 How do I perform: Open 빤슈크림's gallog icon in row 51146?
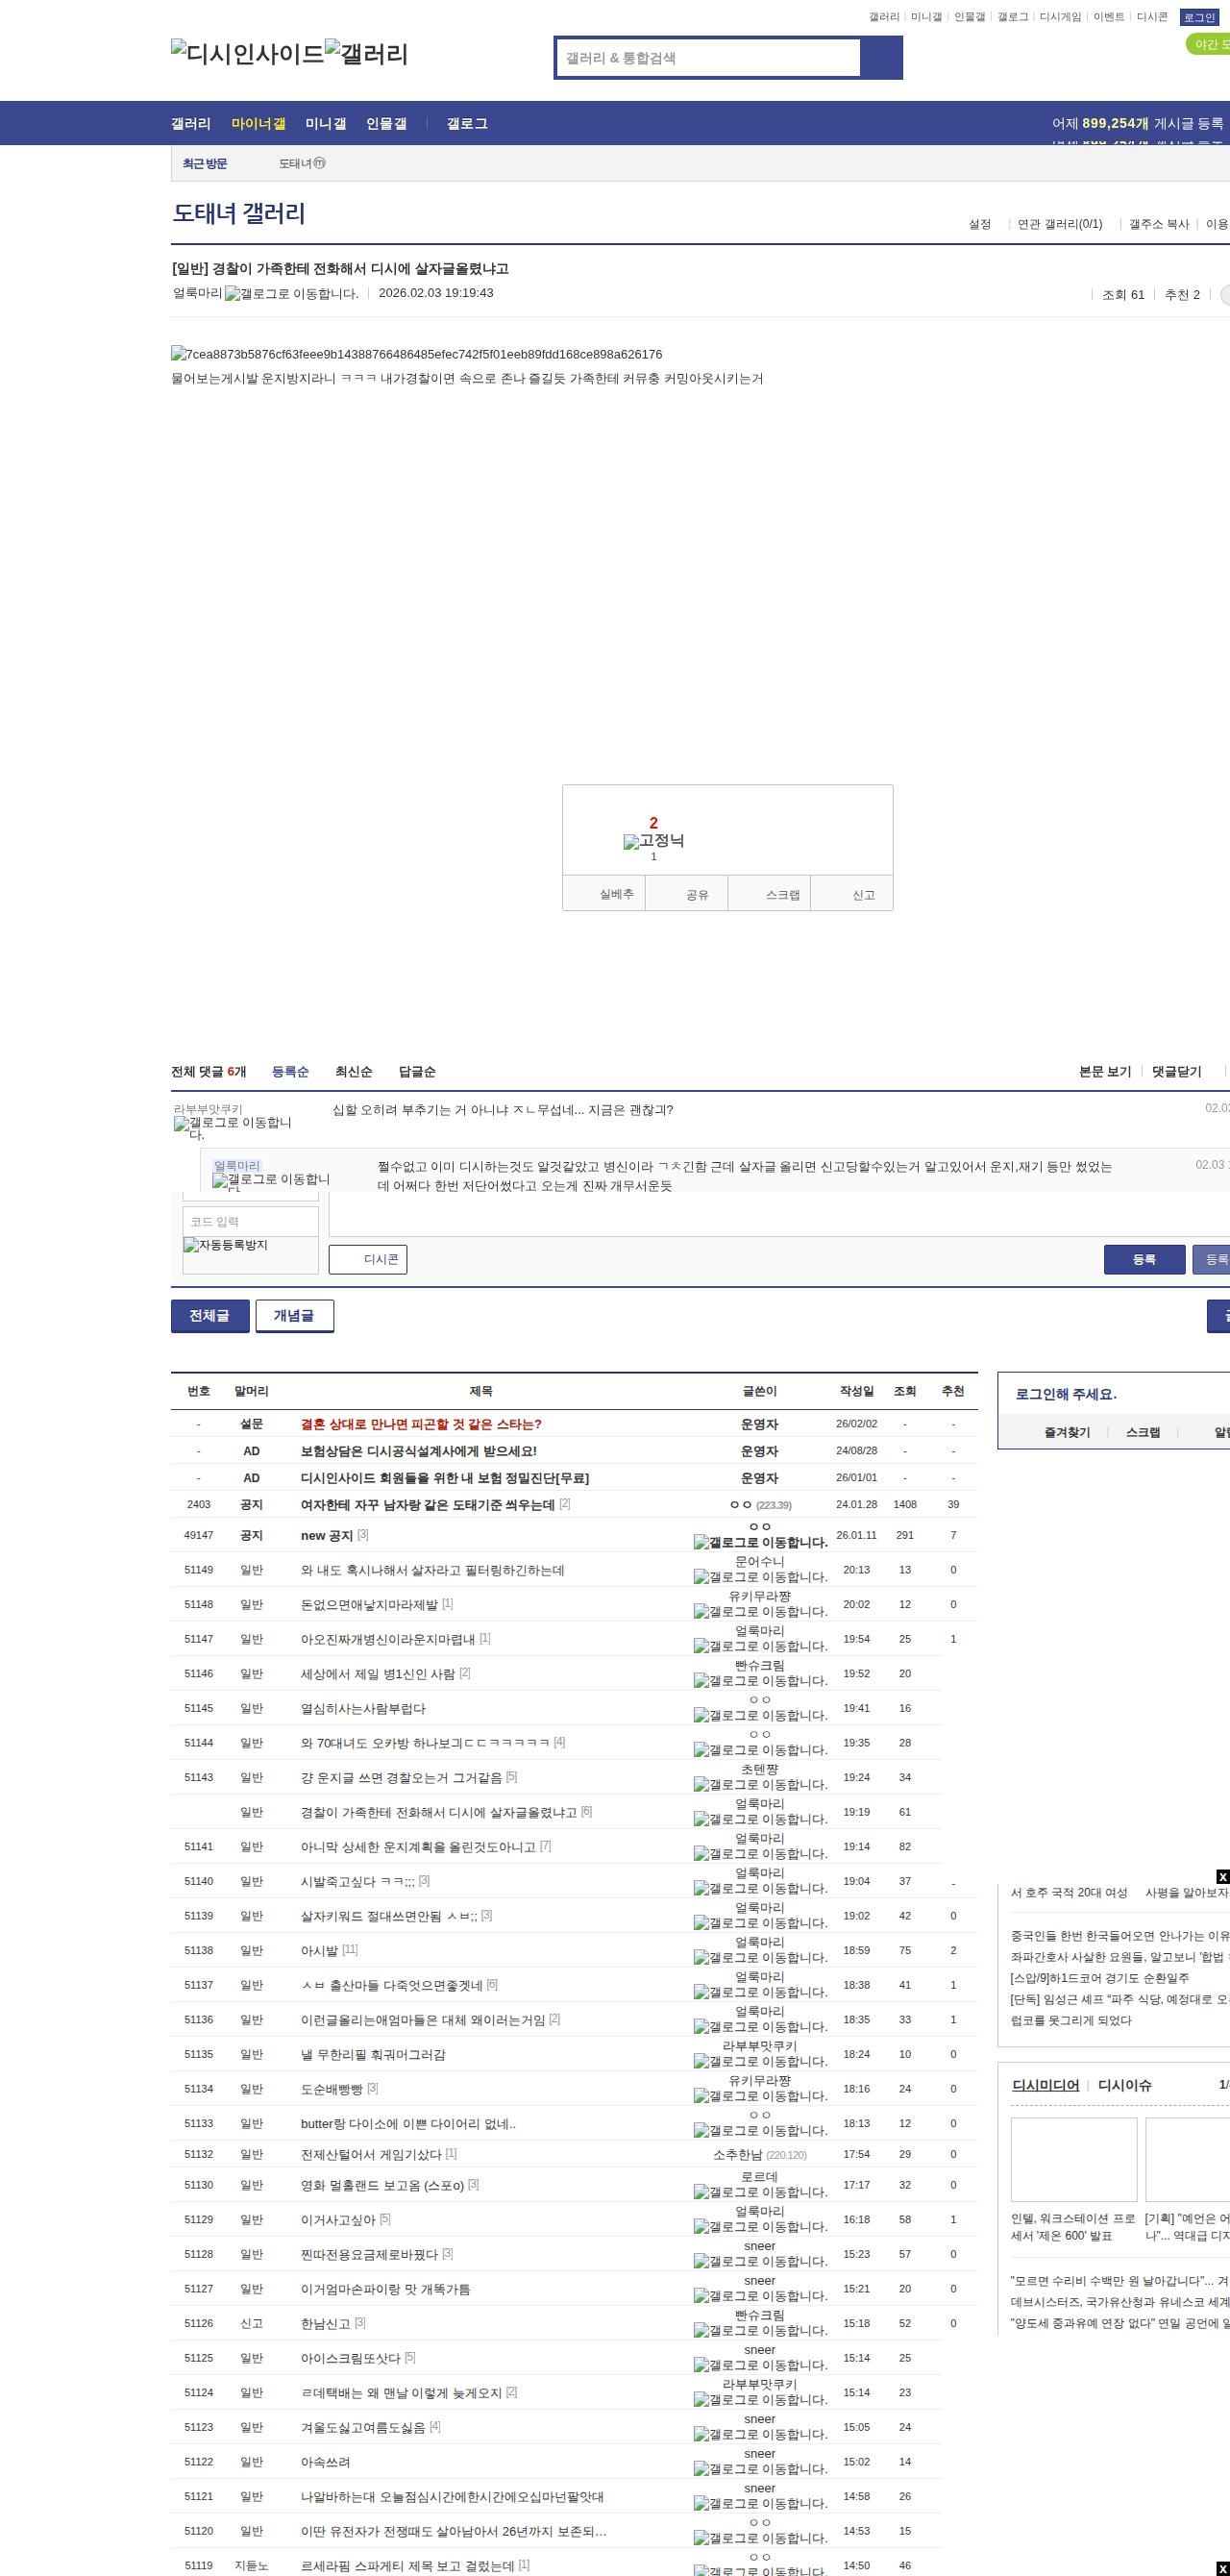coord(760,1681)
